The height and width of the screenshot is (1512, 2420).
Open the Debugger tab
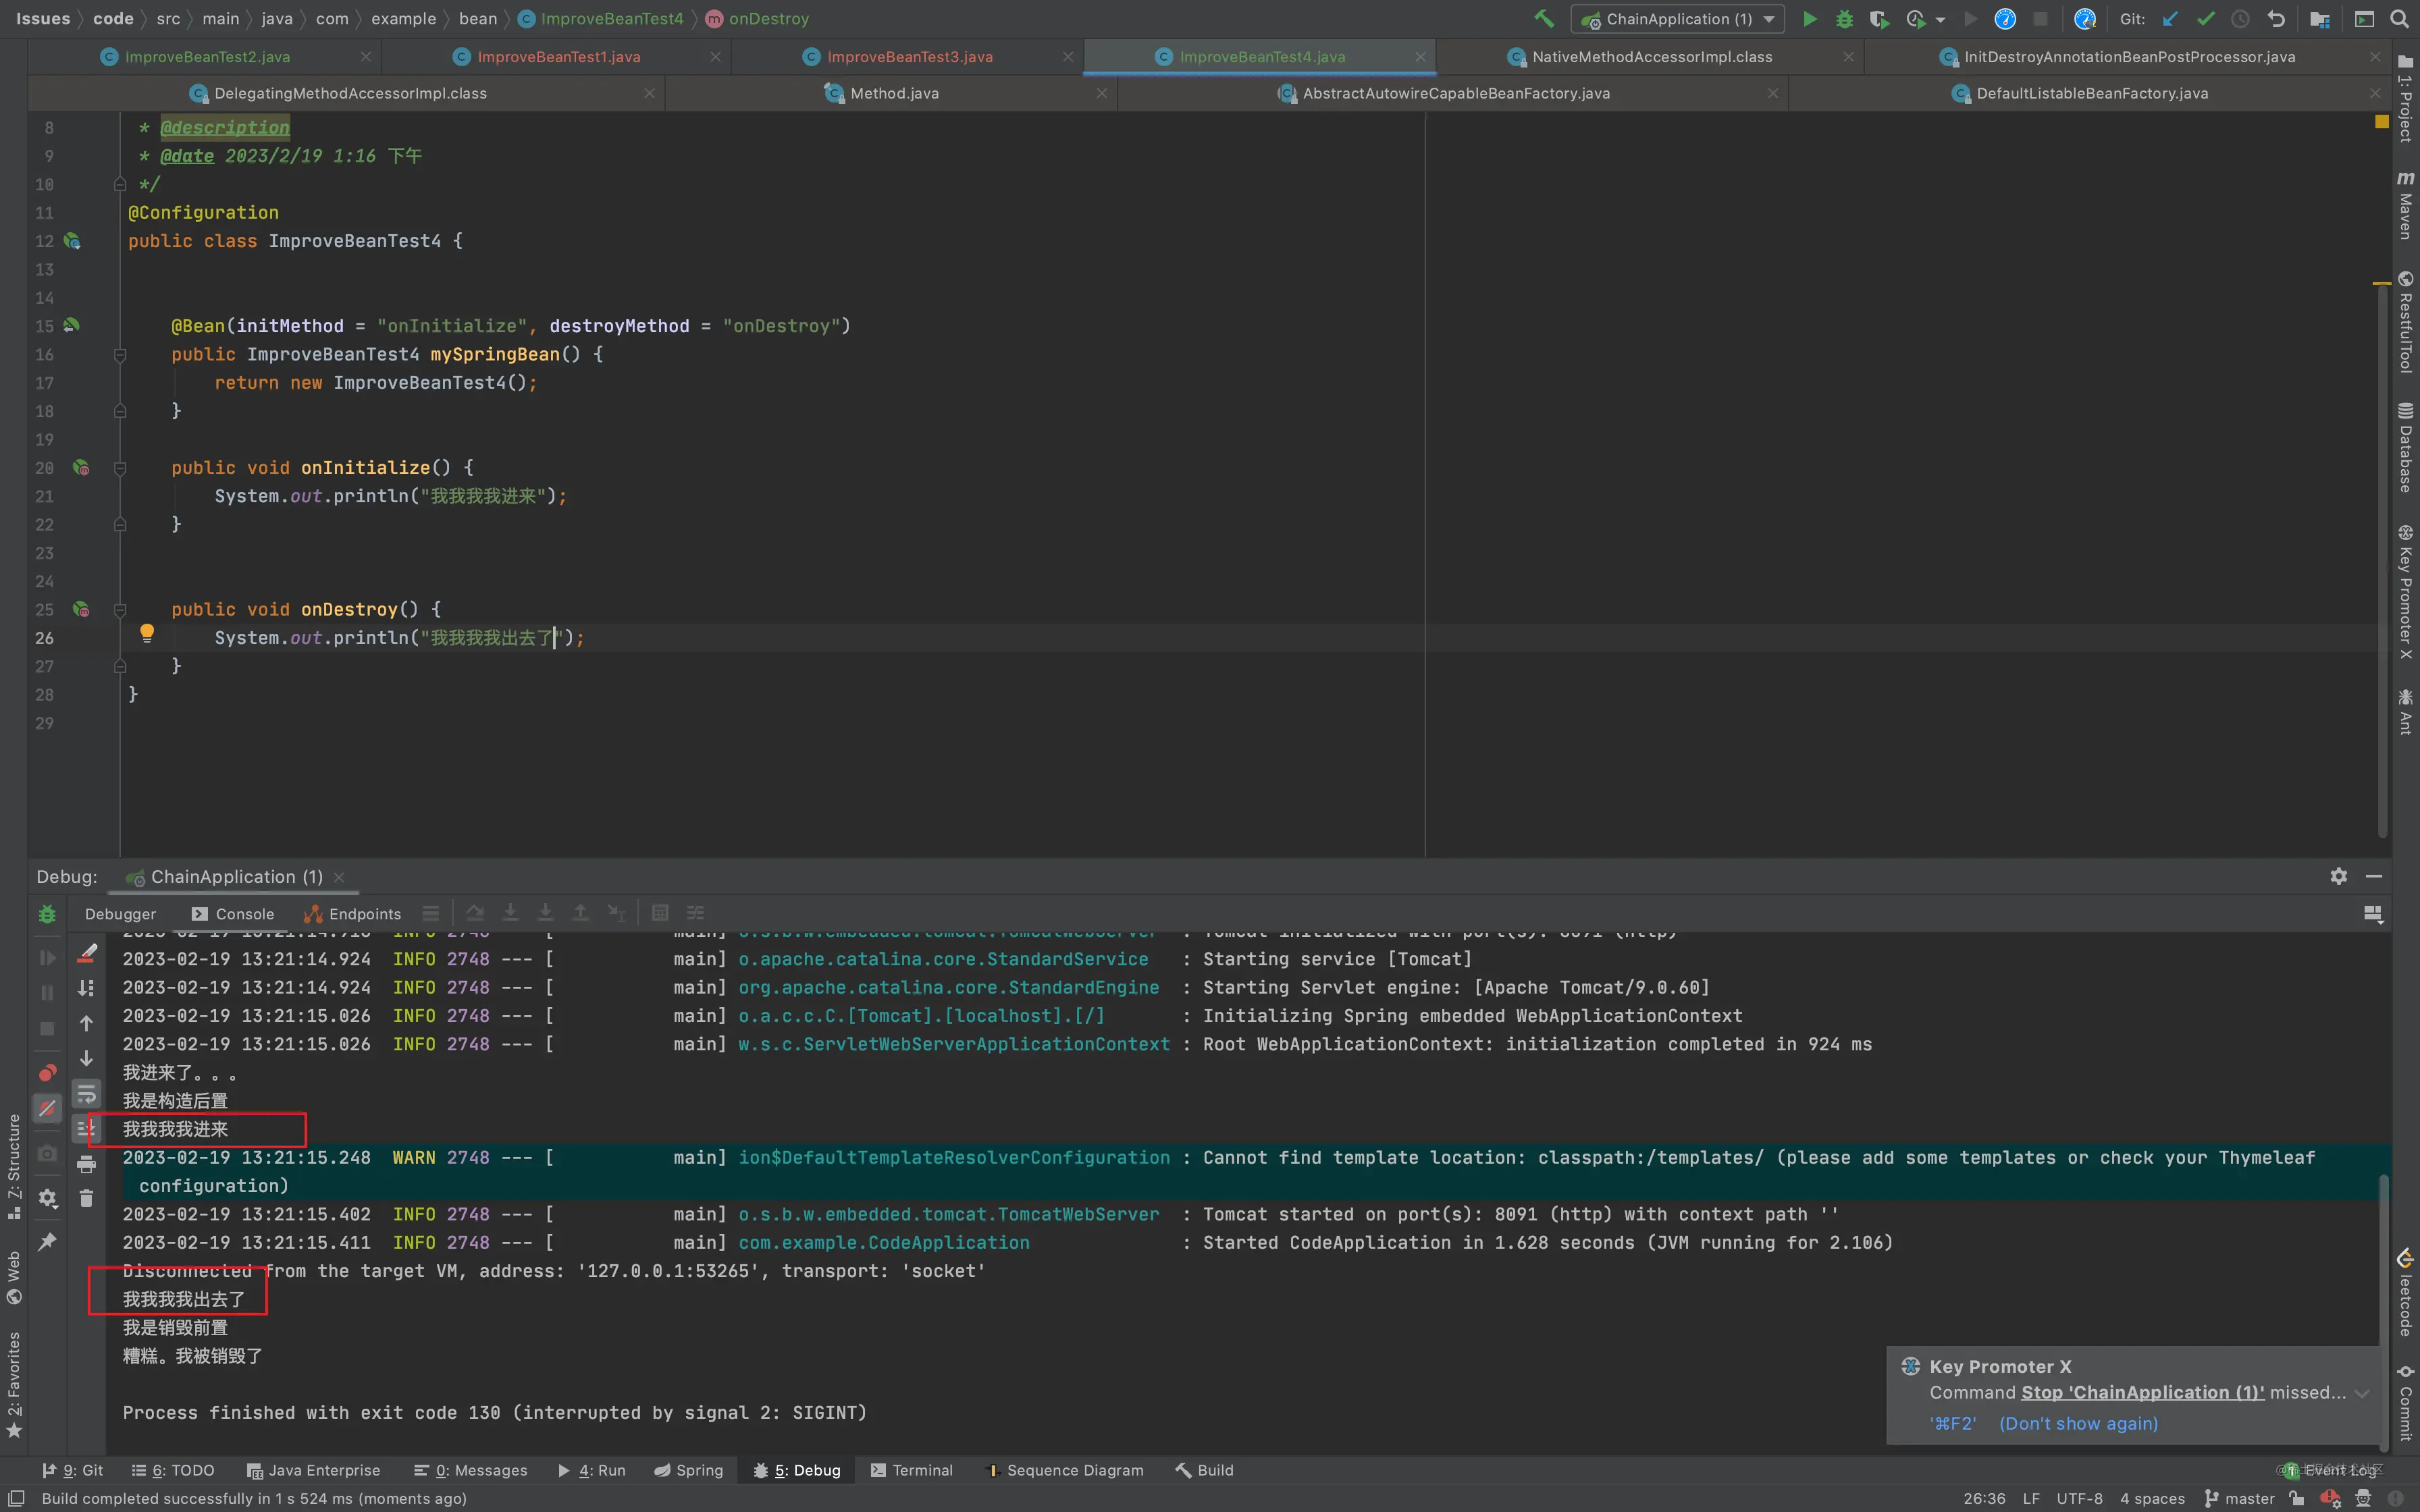[120, 913]
